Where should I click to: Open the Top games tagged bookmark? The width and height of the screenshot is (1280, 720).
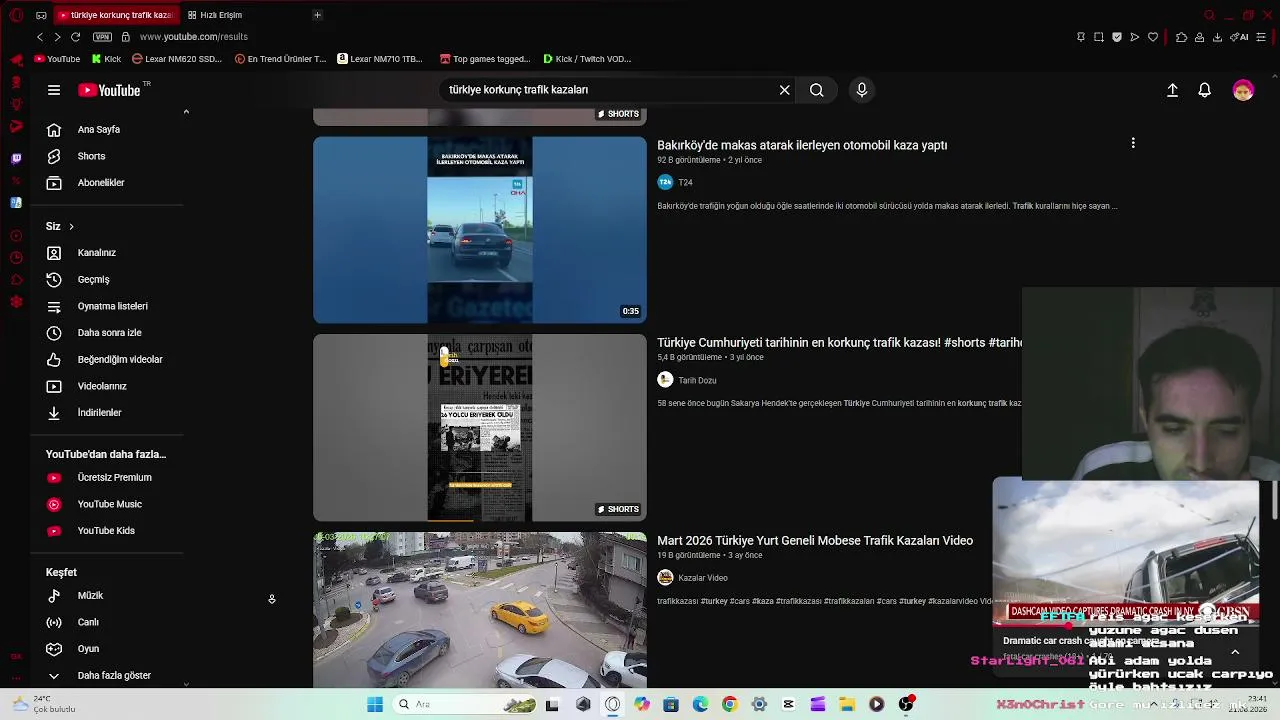point(485,59)
